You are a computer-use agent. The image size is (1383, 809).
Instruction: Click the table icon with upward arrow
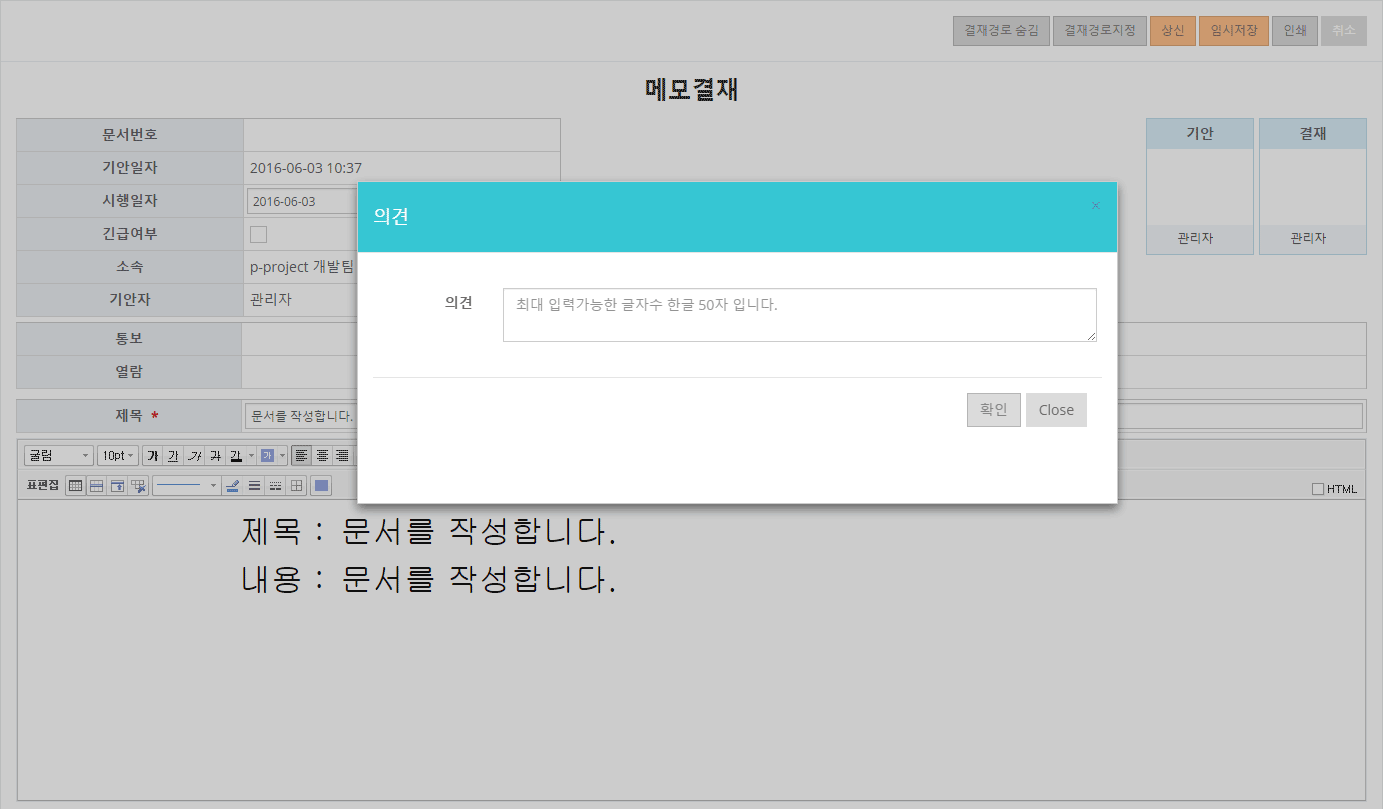[x=117, y=486]
